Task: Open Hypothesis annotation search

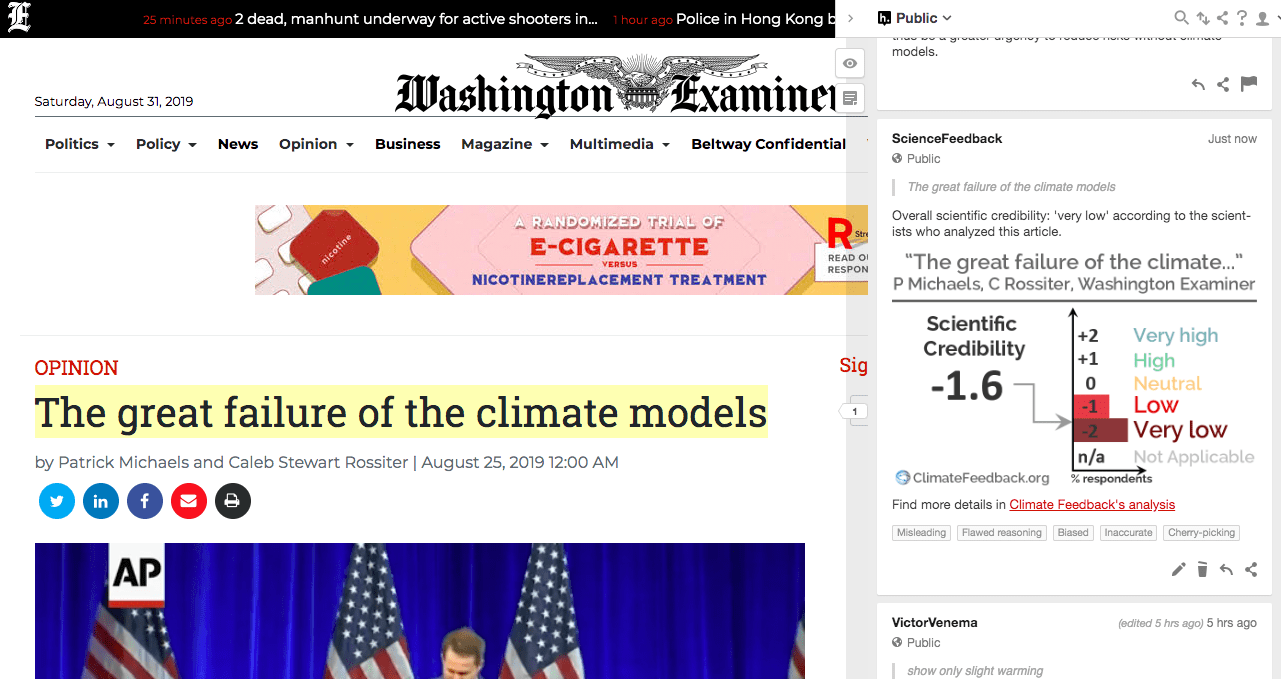Action: point(1181,18)
